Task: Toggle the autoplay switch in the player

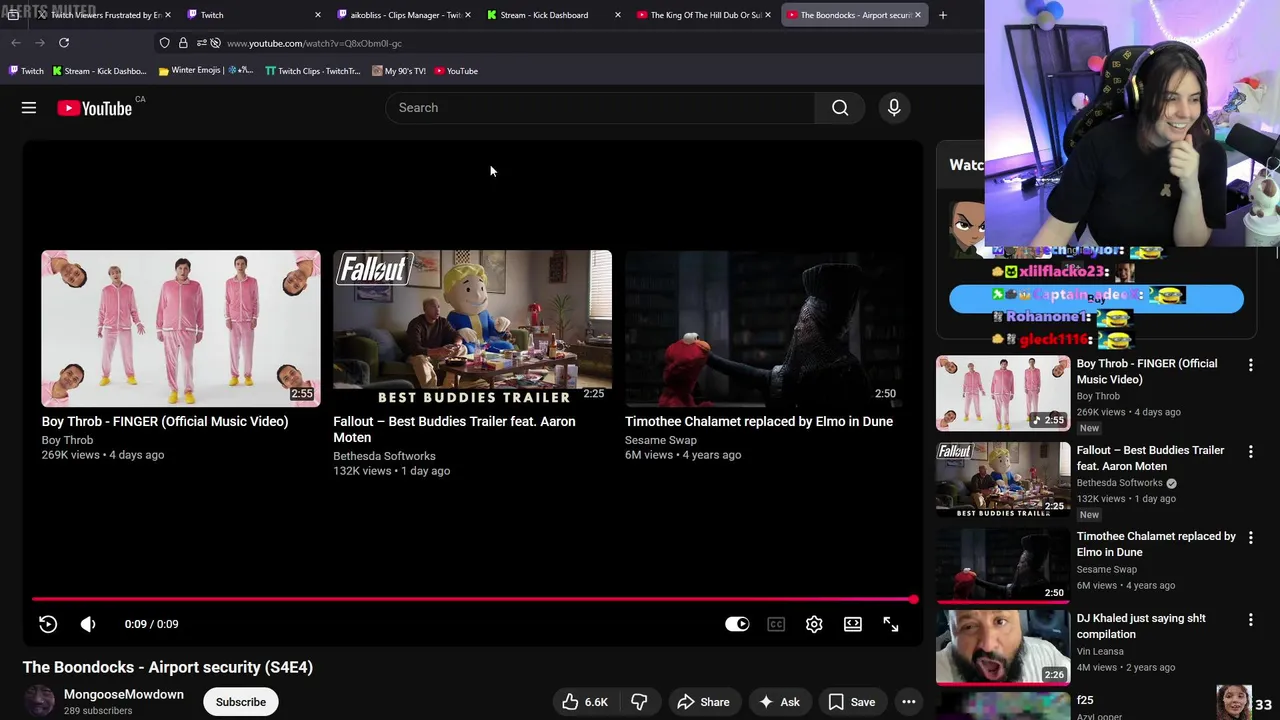Action: 737,624
